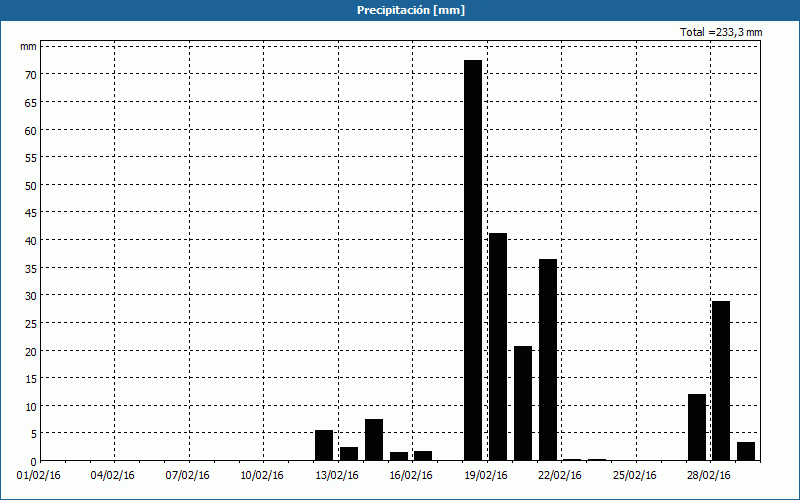Click the y-axis value 55
This screenshot has height=500, width=800.
click(x=31, y=158)
